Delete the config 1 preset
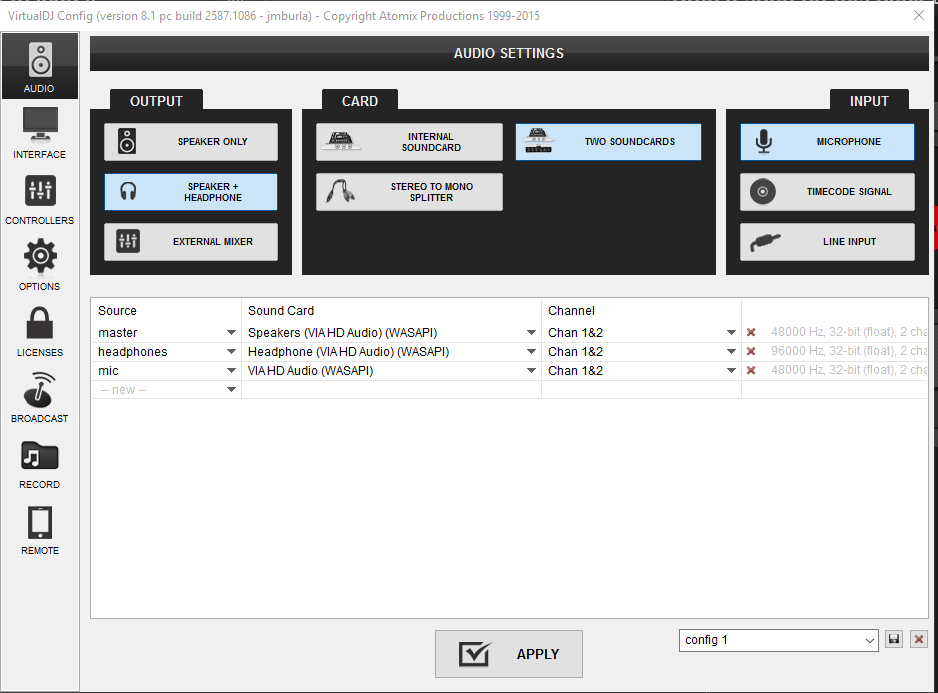938x693 pixels. coord(919,639)
